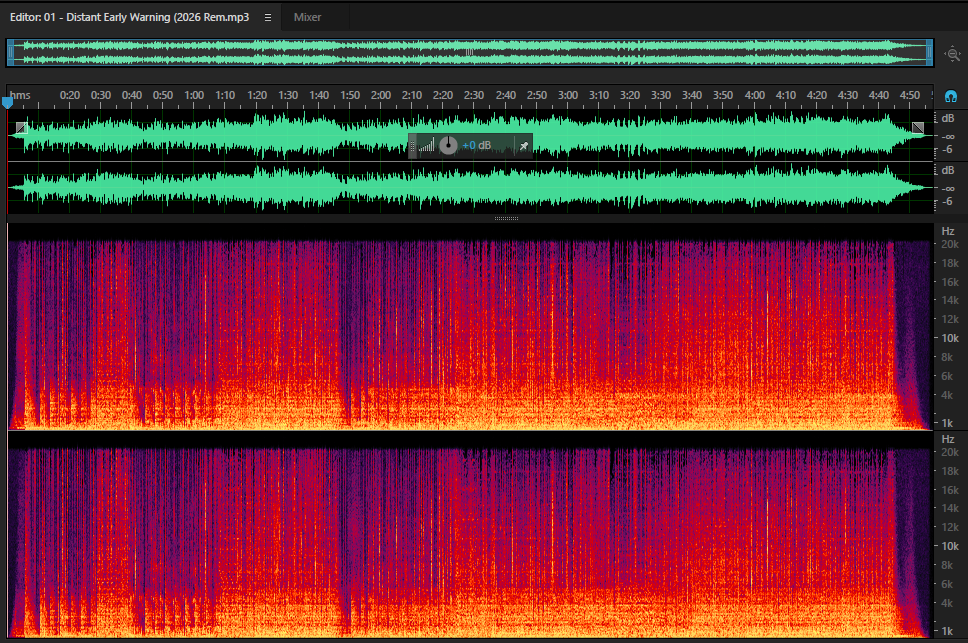Screen dimensions: 968x643
Task: Click the volume bars icon in the HUD
Action: point(427,145)
